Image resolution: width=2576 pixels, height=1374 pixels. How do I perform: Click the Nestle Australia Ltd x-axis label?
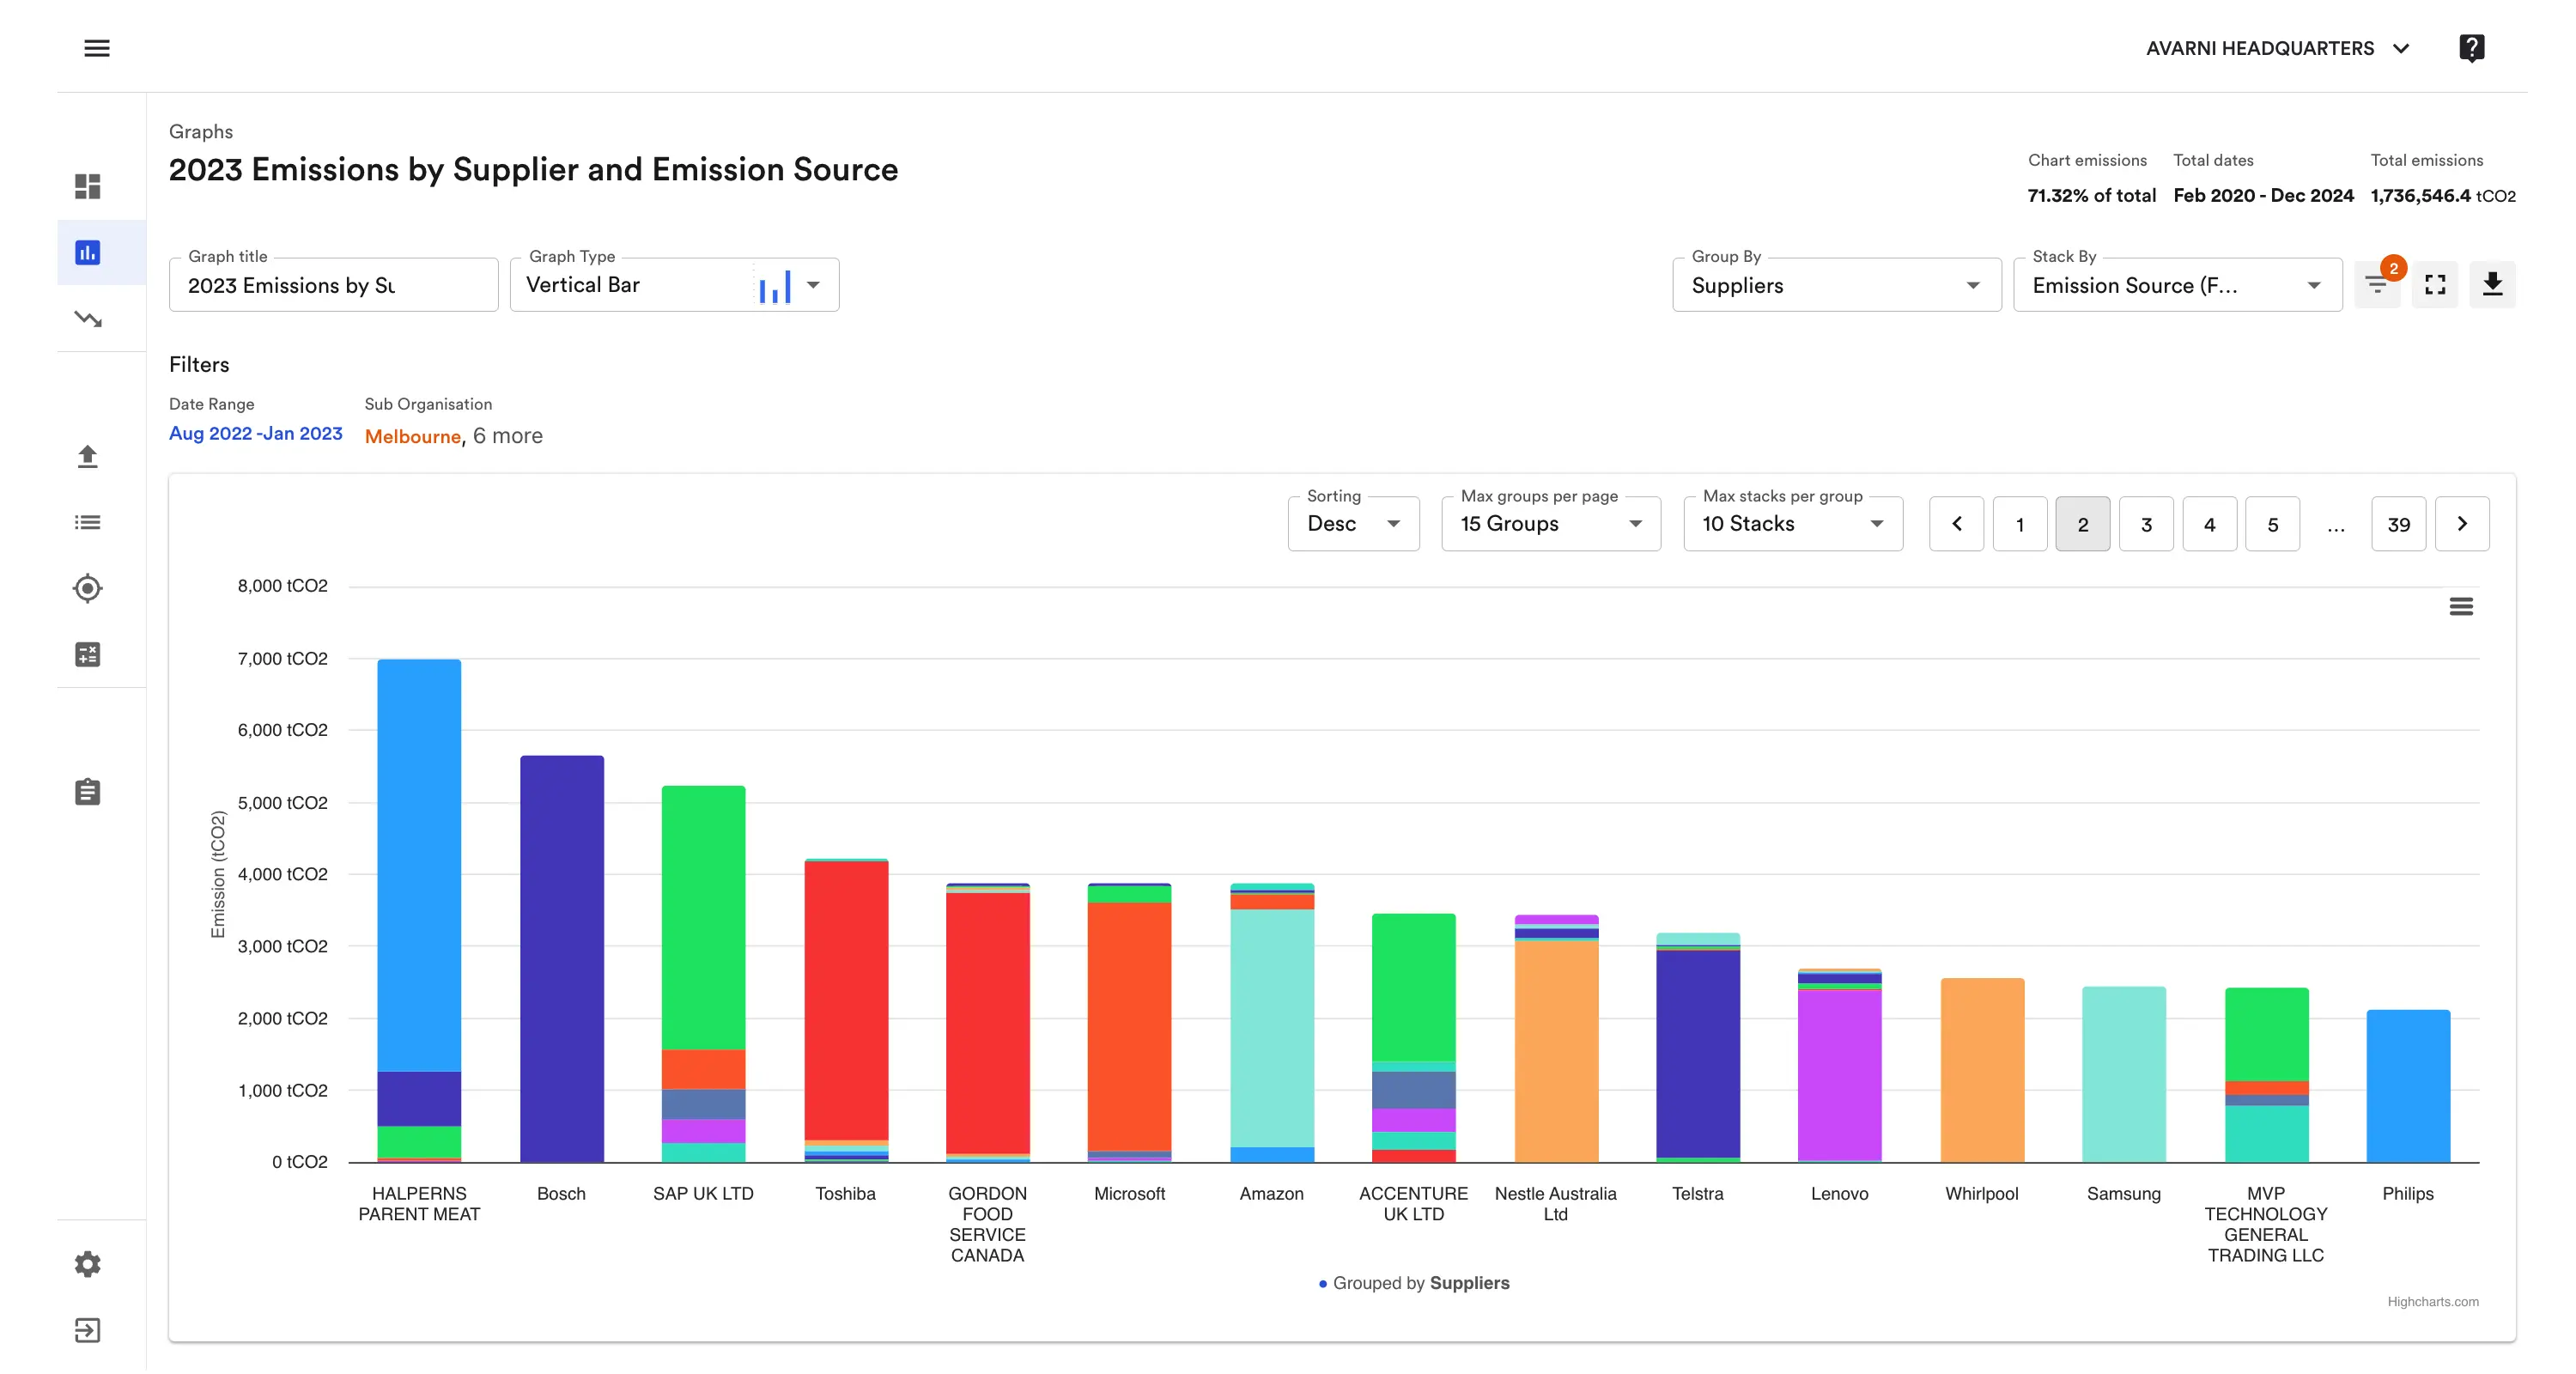[1555, 1204]
